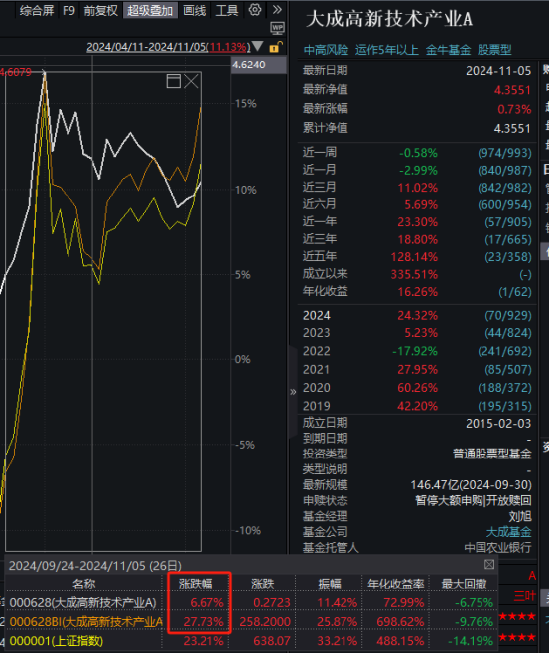550x654 pixels.
Task: Click 投资类型 普通股票型基金
Action: [492, 454]
